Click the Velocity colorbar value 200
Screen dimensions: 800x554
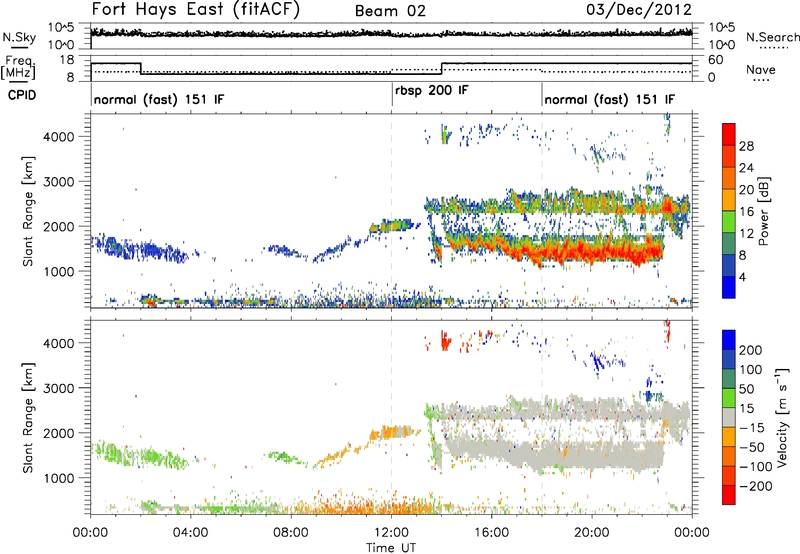[751, 350]
